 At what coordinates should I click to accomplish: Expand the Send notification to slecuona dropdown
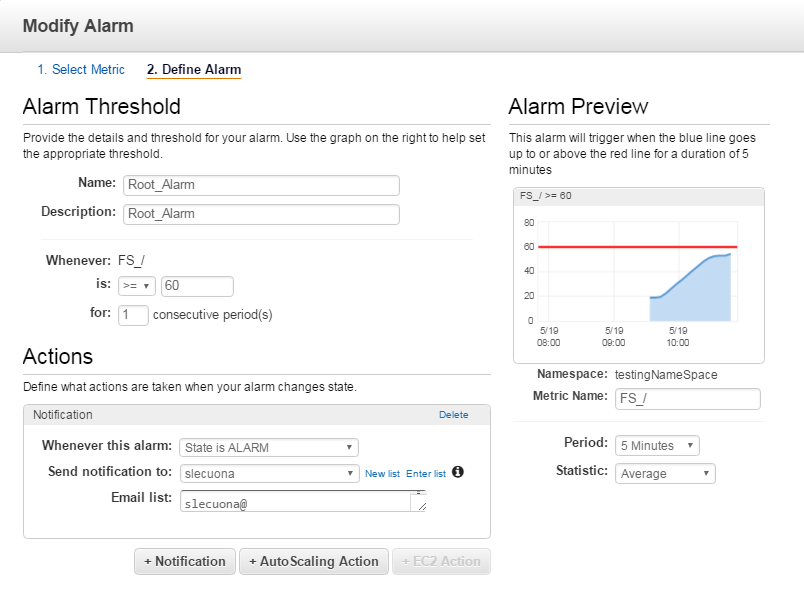269,473
